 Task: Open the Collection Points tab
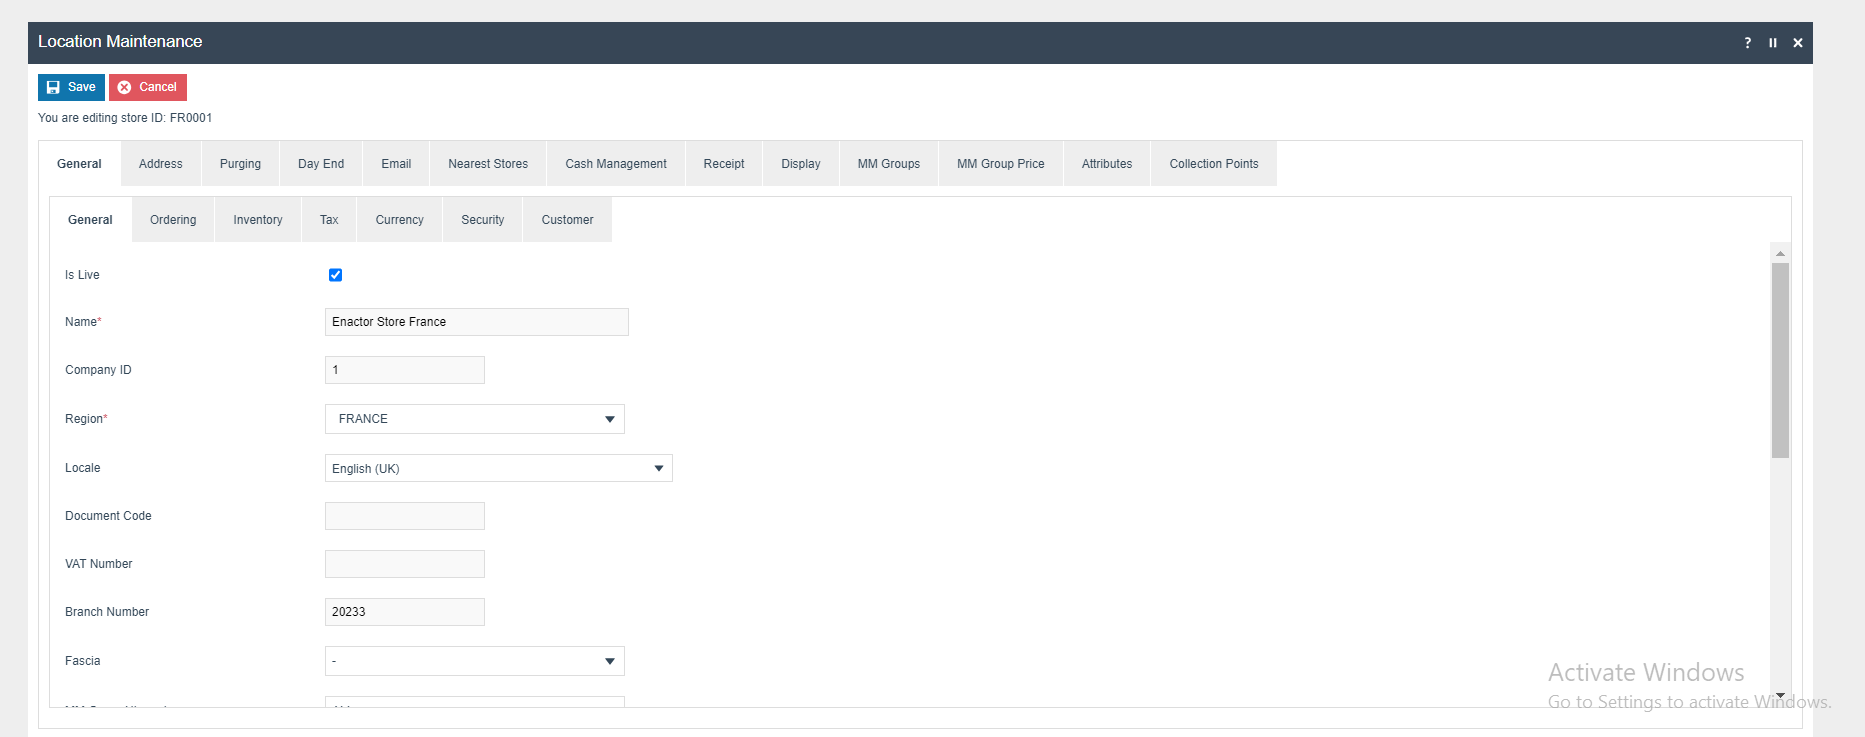coord(1213,164)
